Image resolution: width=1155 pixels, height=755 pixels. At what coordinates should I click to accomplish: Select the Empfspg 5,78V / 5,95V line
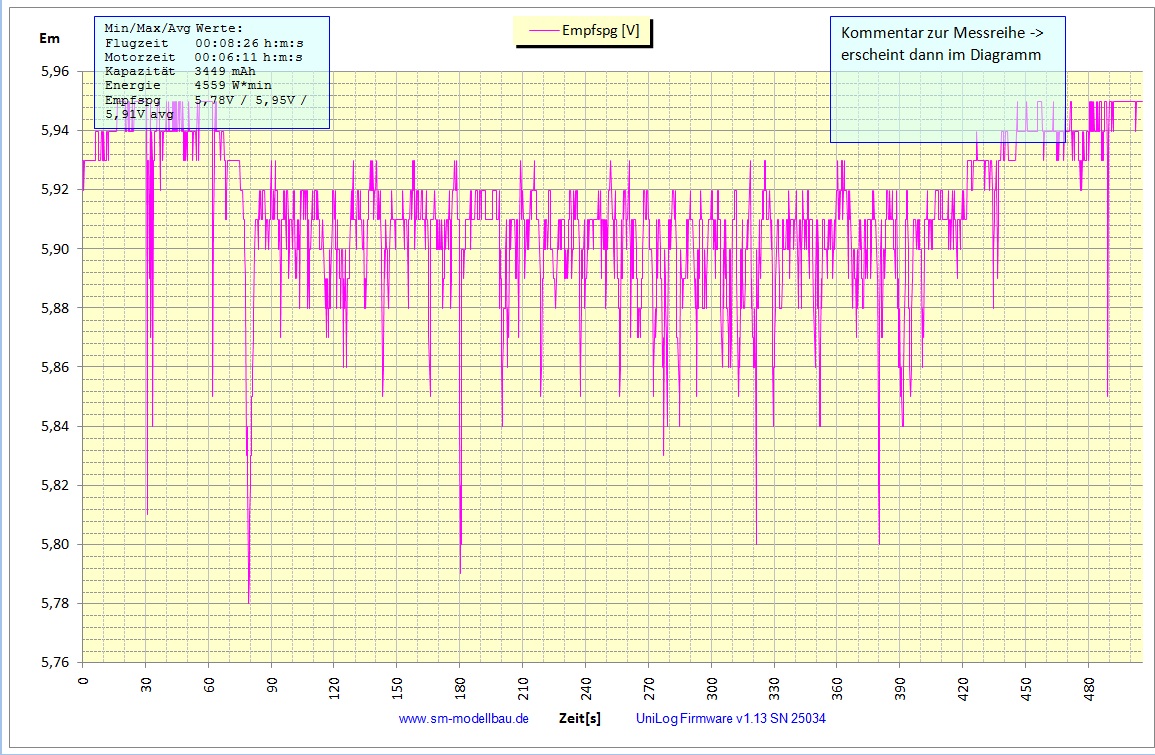[x=206, y=100]
